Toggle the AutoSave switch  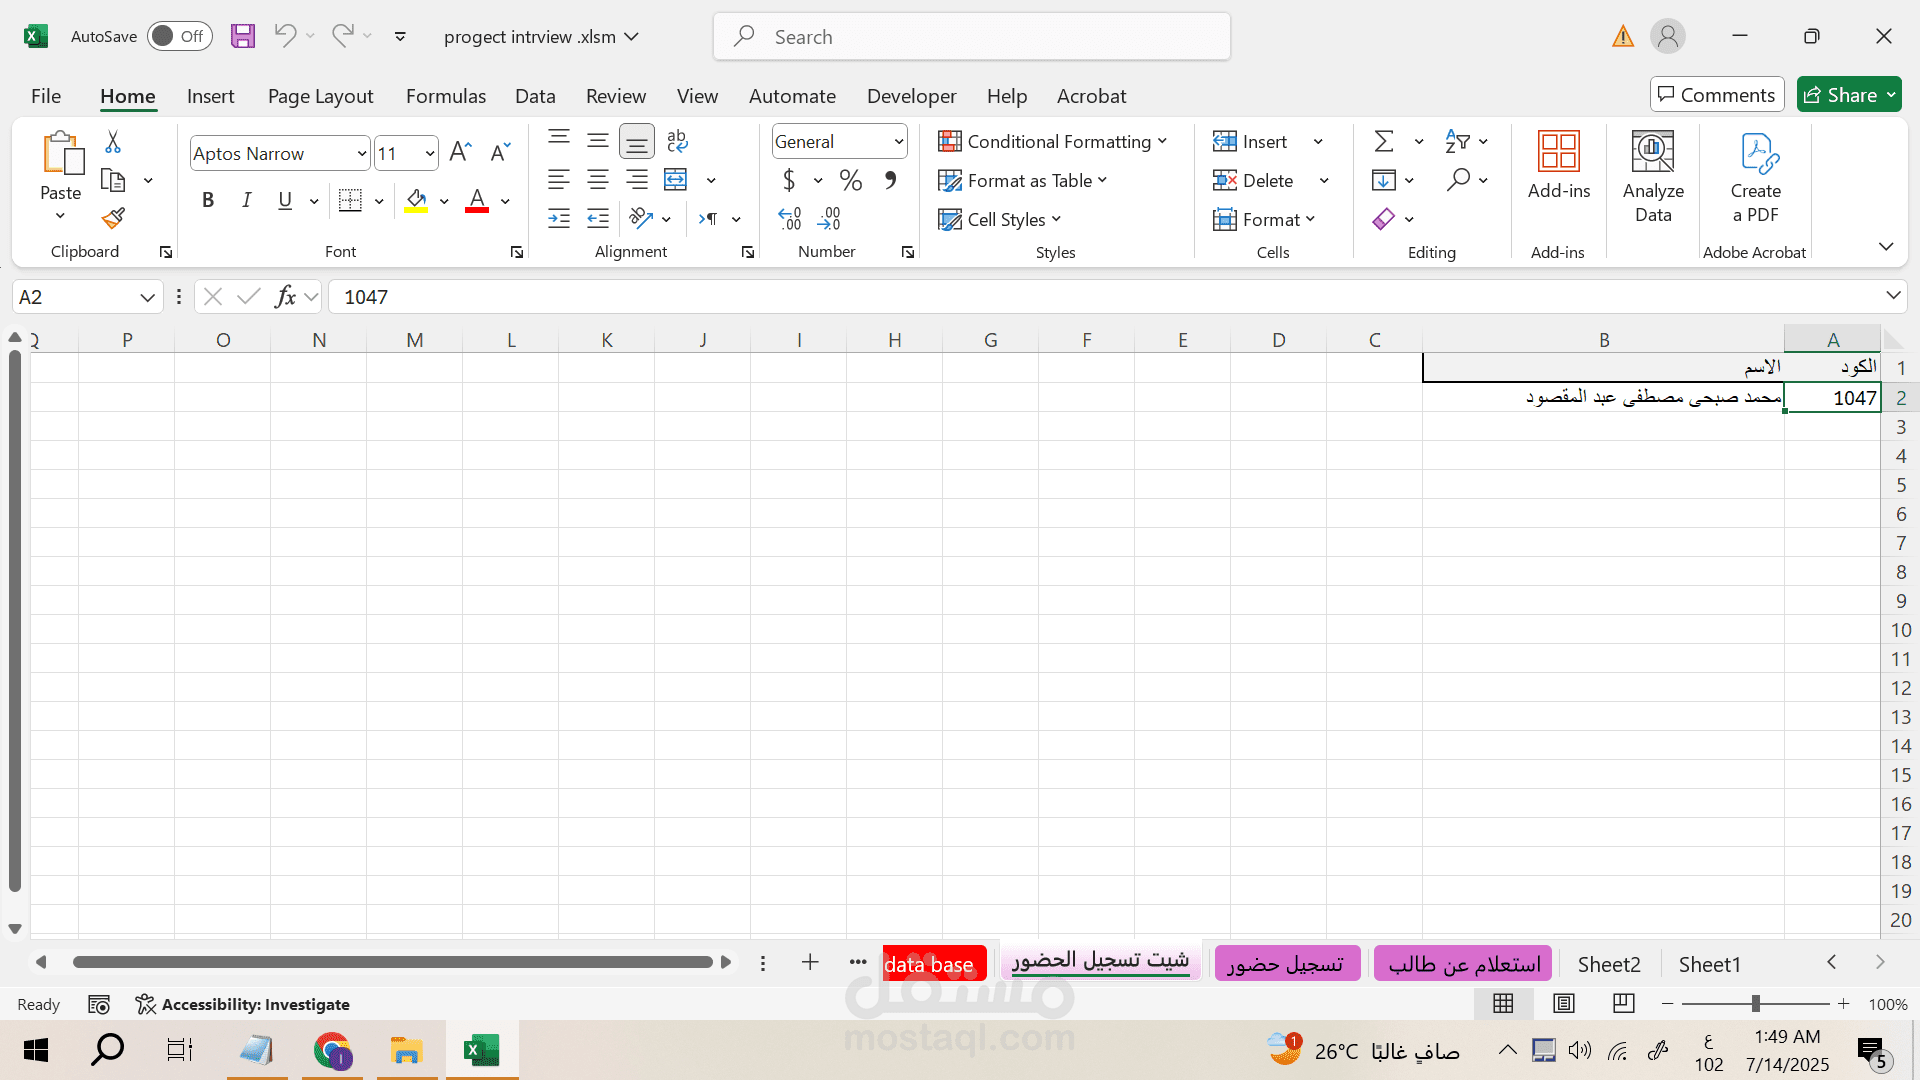179,37
